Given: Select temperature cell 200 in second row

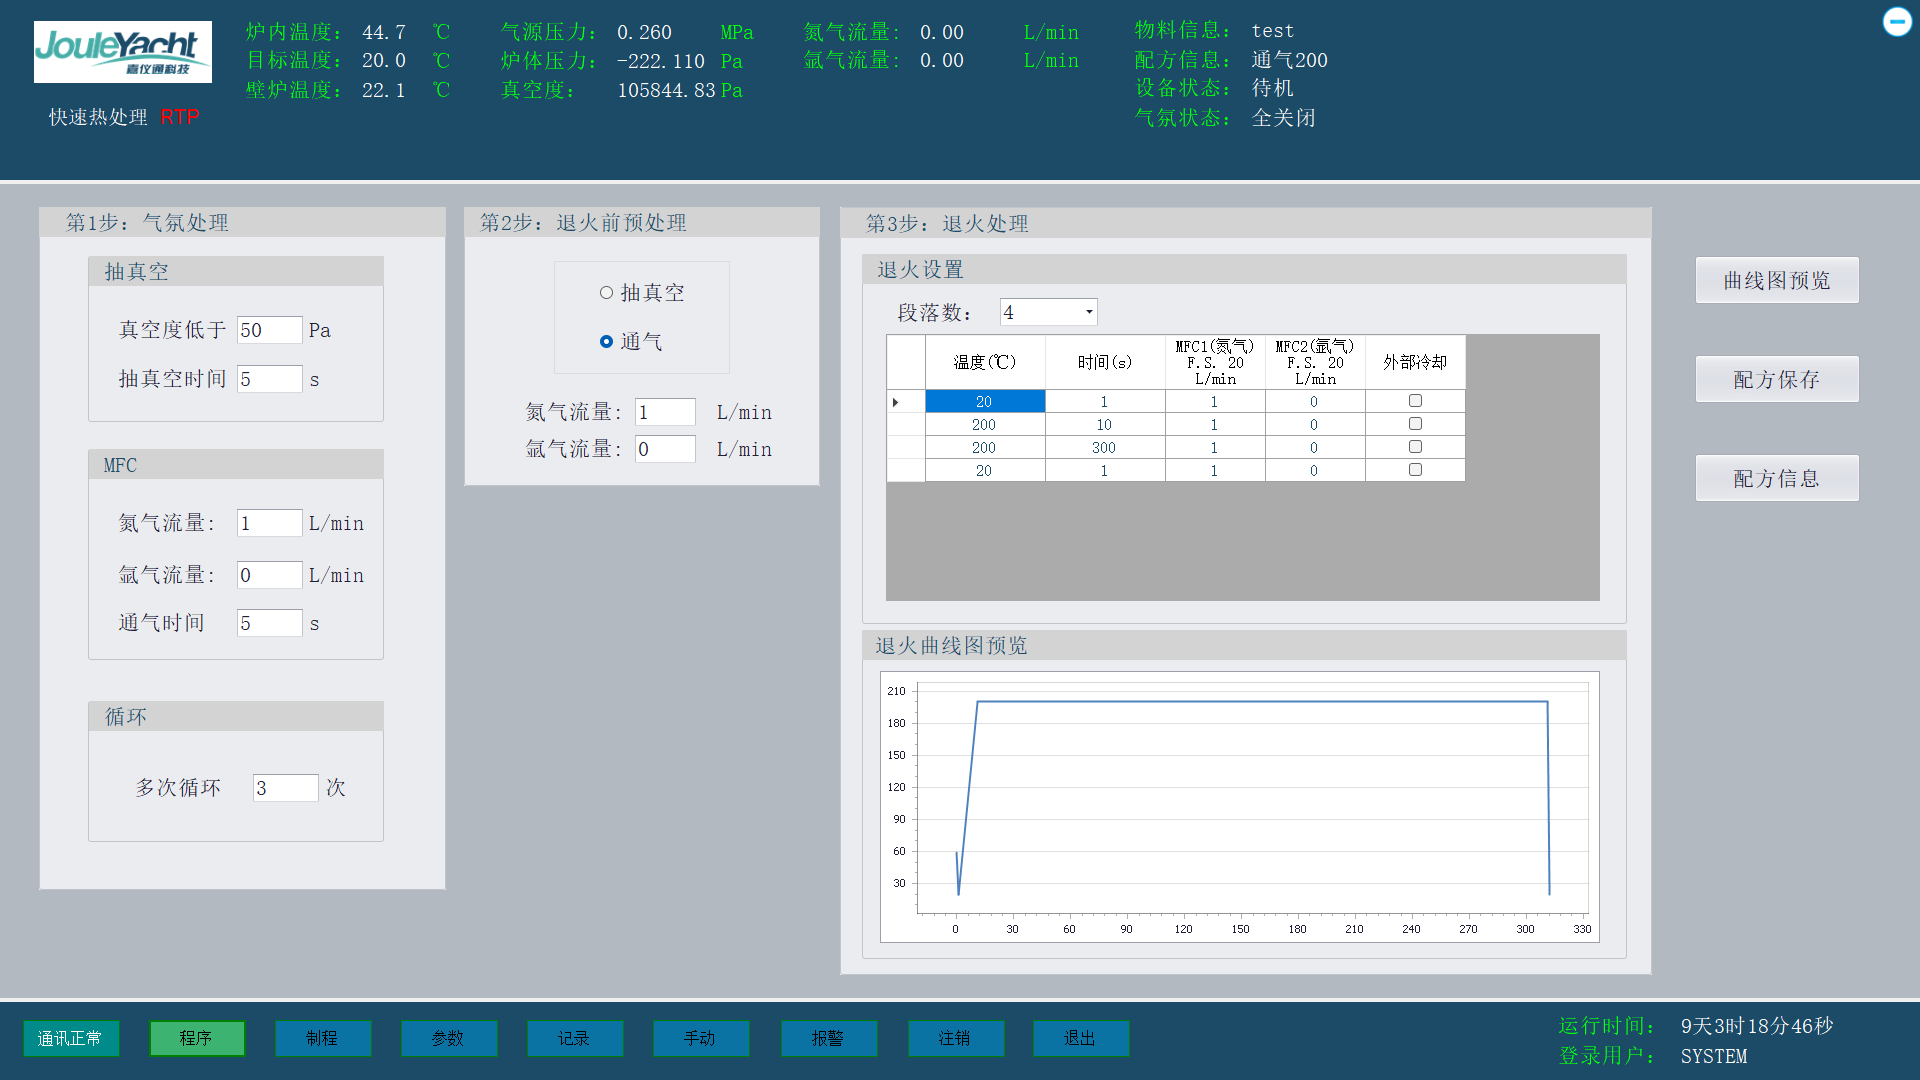Looking at the screenshot, I should (984, 425).
